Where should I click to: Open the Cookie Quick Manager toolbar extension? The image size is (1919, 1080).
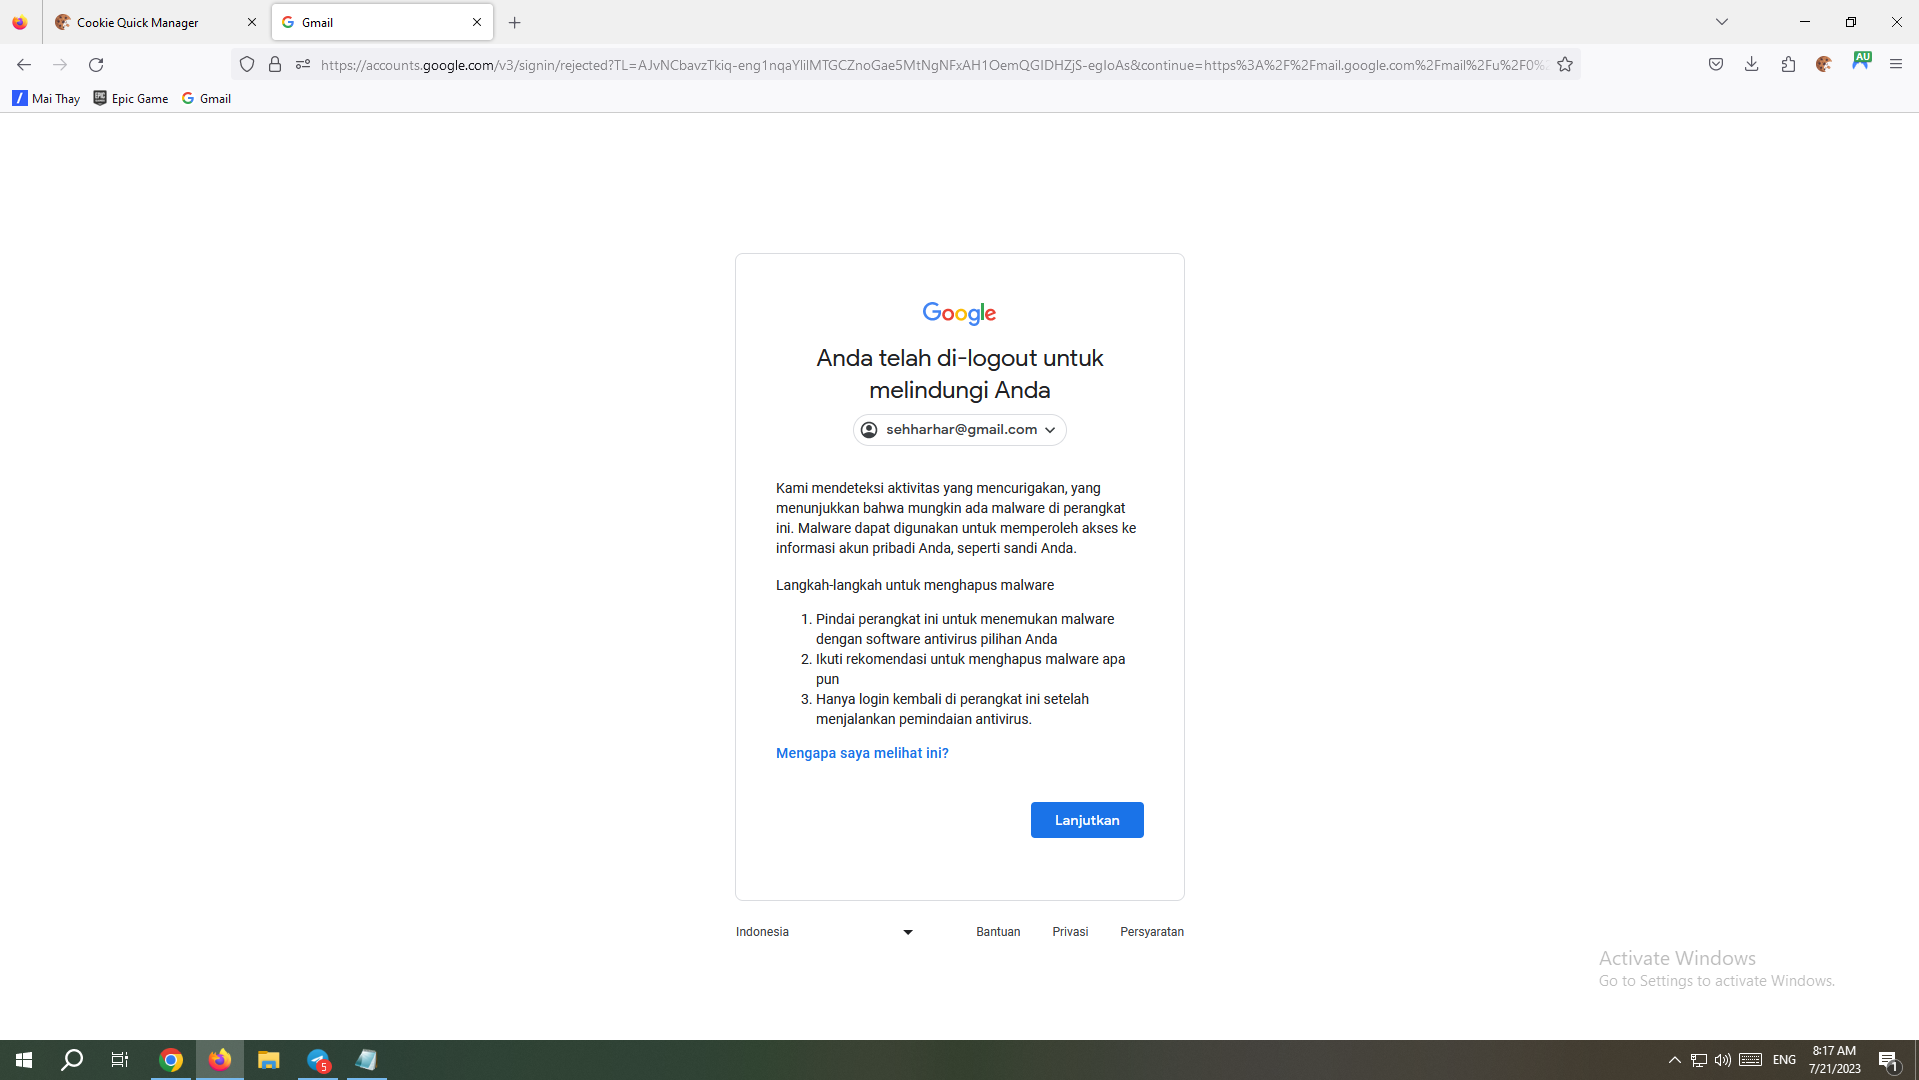pos(1824,65)
